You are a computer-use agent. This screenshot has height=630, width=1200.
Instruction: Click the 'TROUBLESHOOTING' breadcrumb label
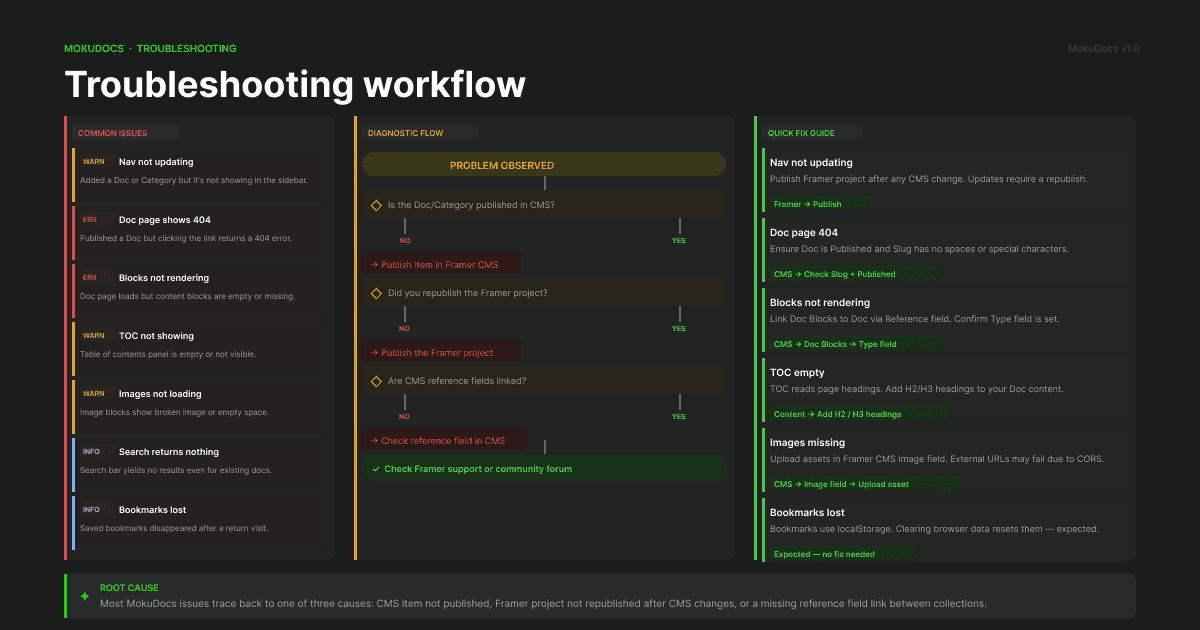(x=187, y=48)
